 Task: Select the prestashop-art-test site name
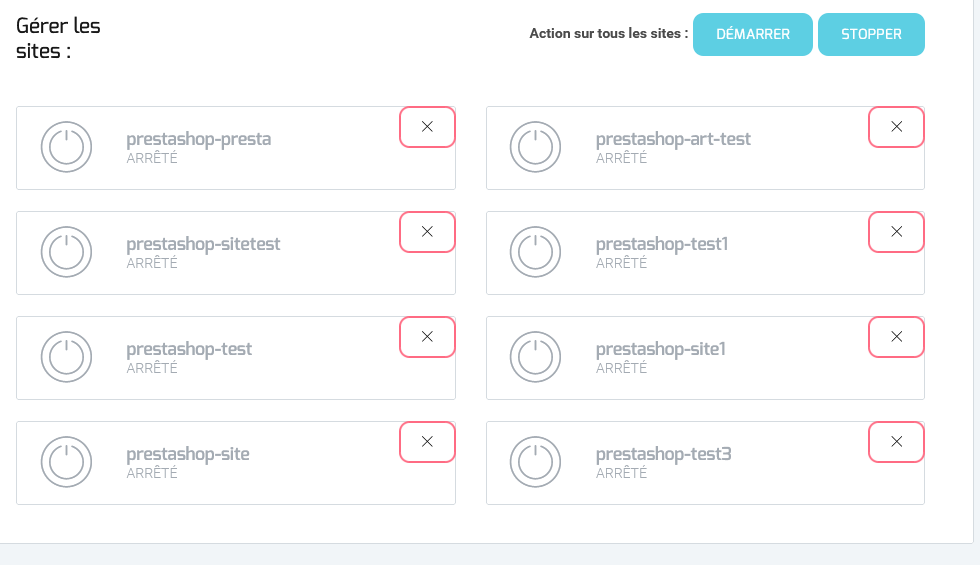click(673, 139)
